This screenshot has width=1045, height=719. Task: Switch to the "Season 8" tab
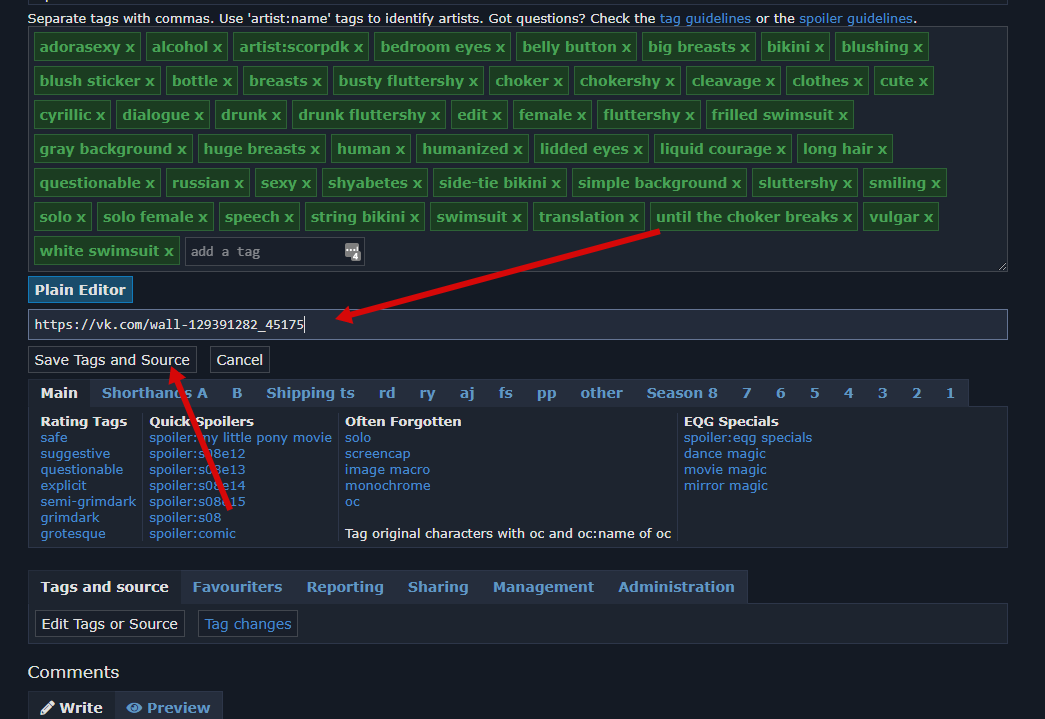681,393
